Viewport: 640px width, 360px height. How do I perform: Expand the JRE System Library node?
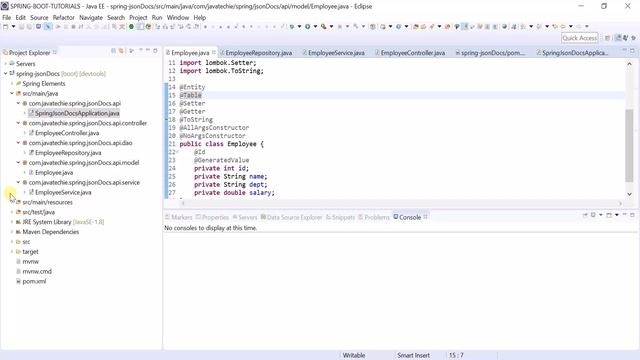tap(12, 222)
